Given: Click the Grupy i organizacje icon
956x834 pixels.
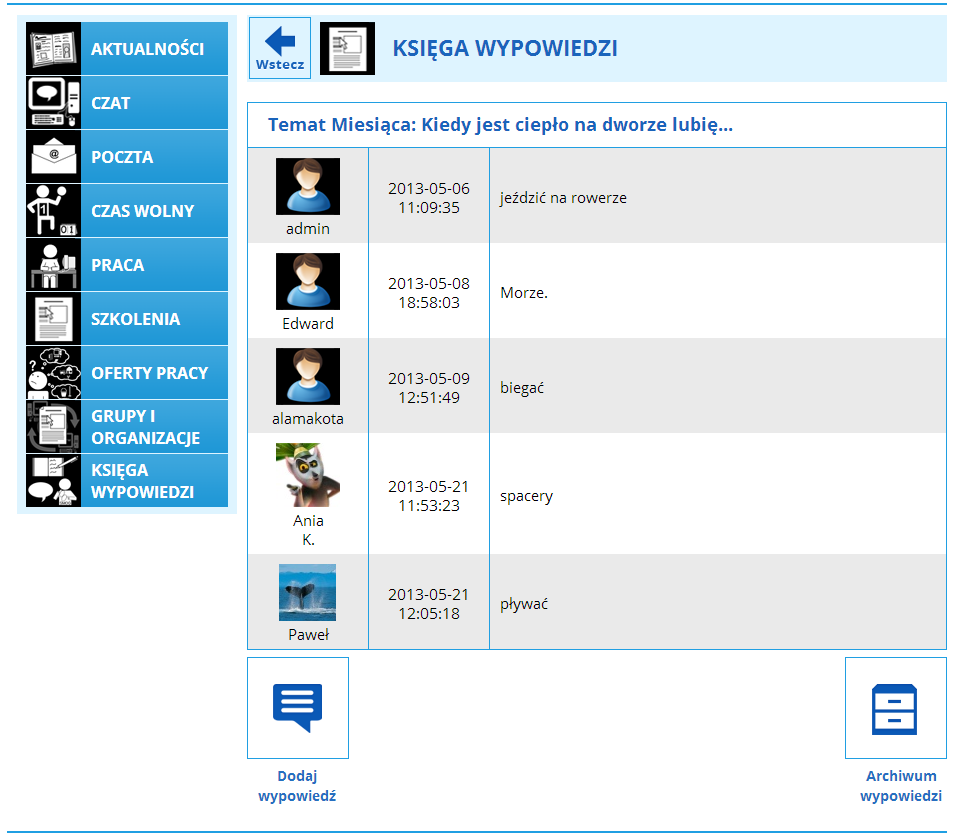Looking at the screenshot, I should [54, 426].
